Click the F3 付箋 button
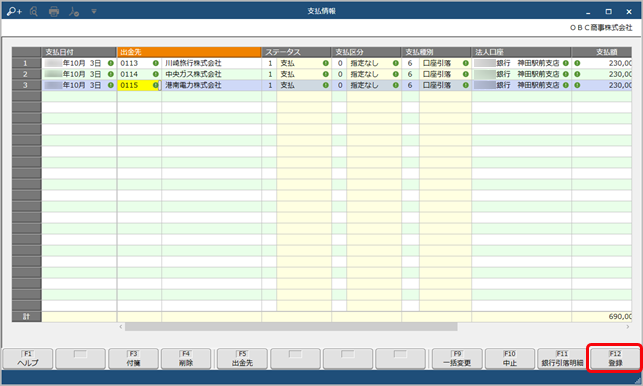 tap(133, 359)
